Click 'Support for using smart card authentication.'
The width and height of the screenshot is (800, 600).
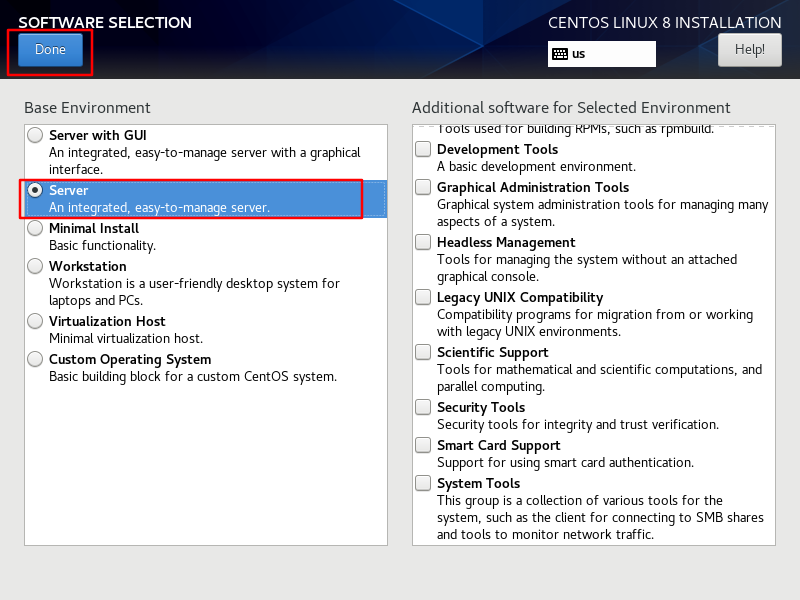pos(565,463)
